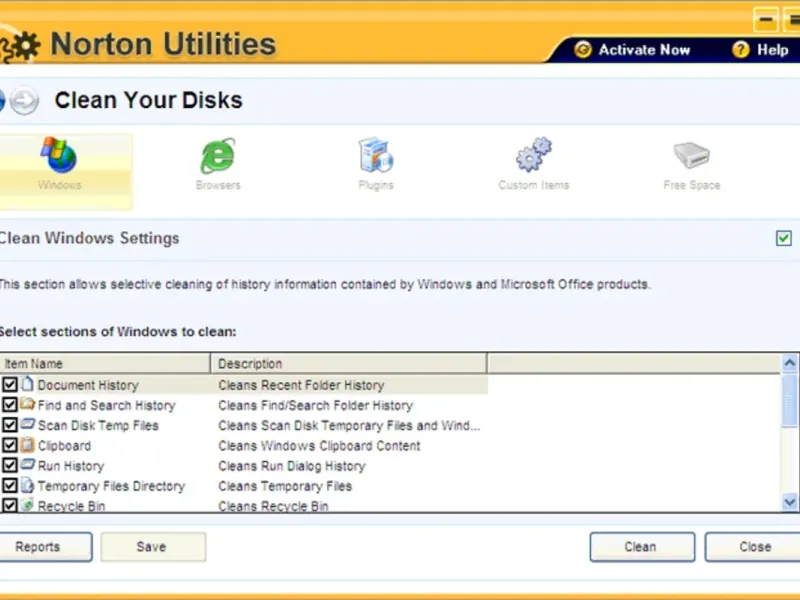Click the Temporary Files Directory icon
Screen dimensions: 800x600
click(x=28, y=485)
